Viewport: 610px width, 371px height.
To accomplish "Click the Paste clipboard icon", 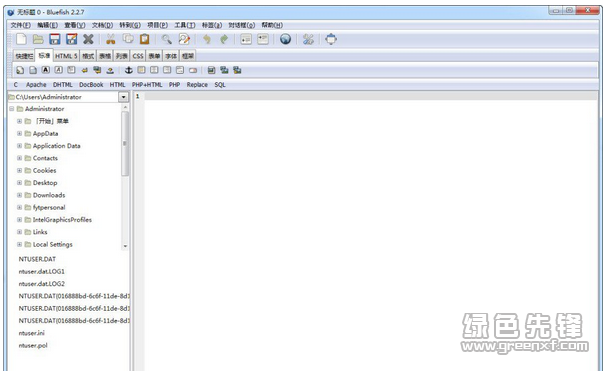I will [144, 39].
